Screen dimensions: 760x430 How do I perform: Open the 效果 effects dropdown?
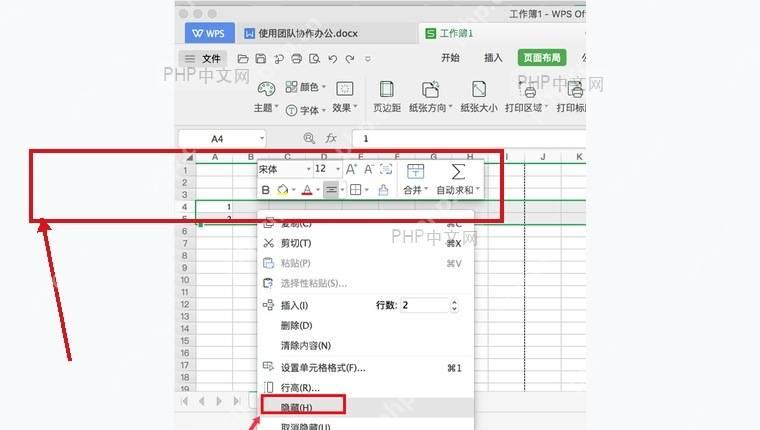tap(345, 96)
